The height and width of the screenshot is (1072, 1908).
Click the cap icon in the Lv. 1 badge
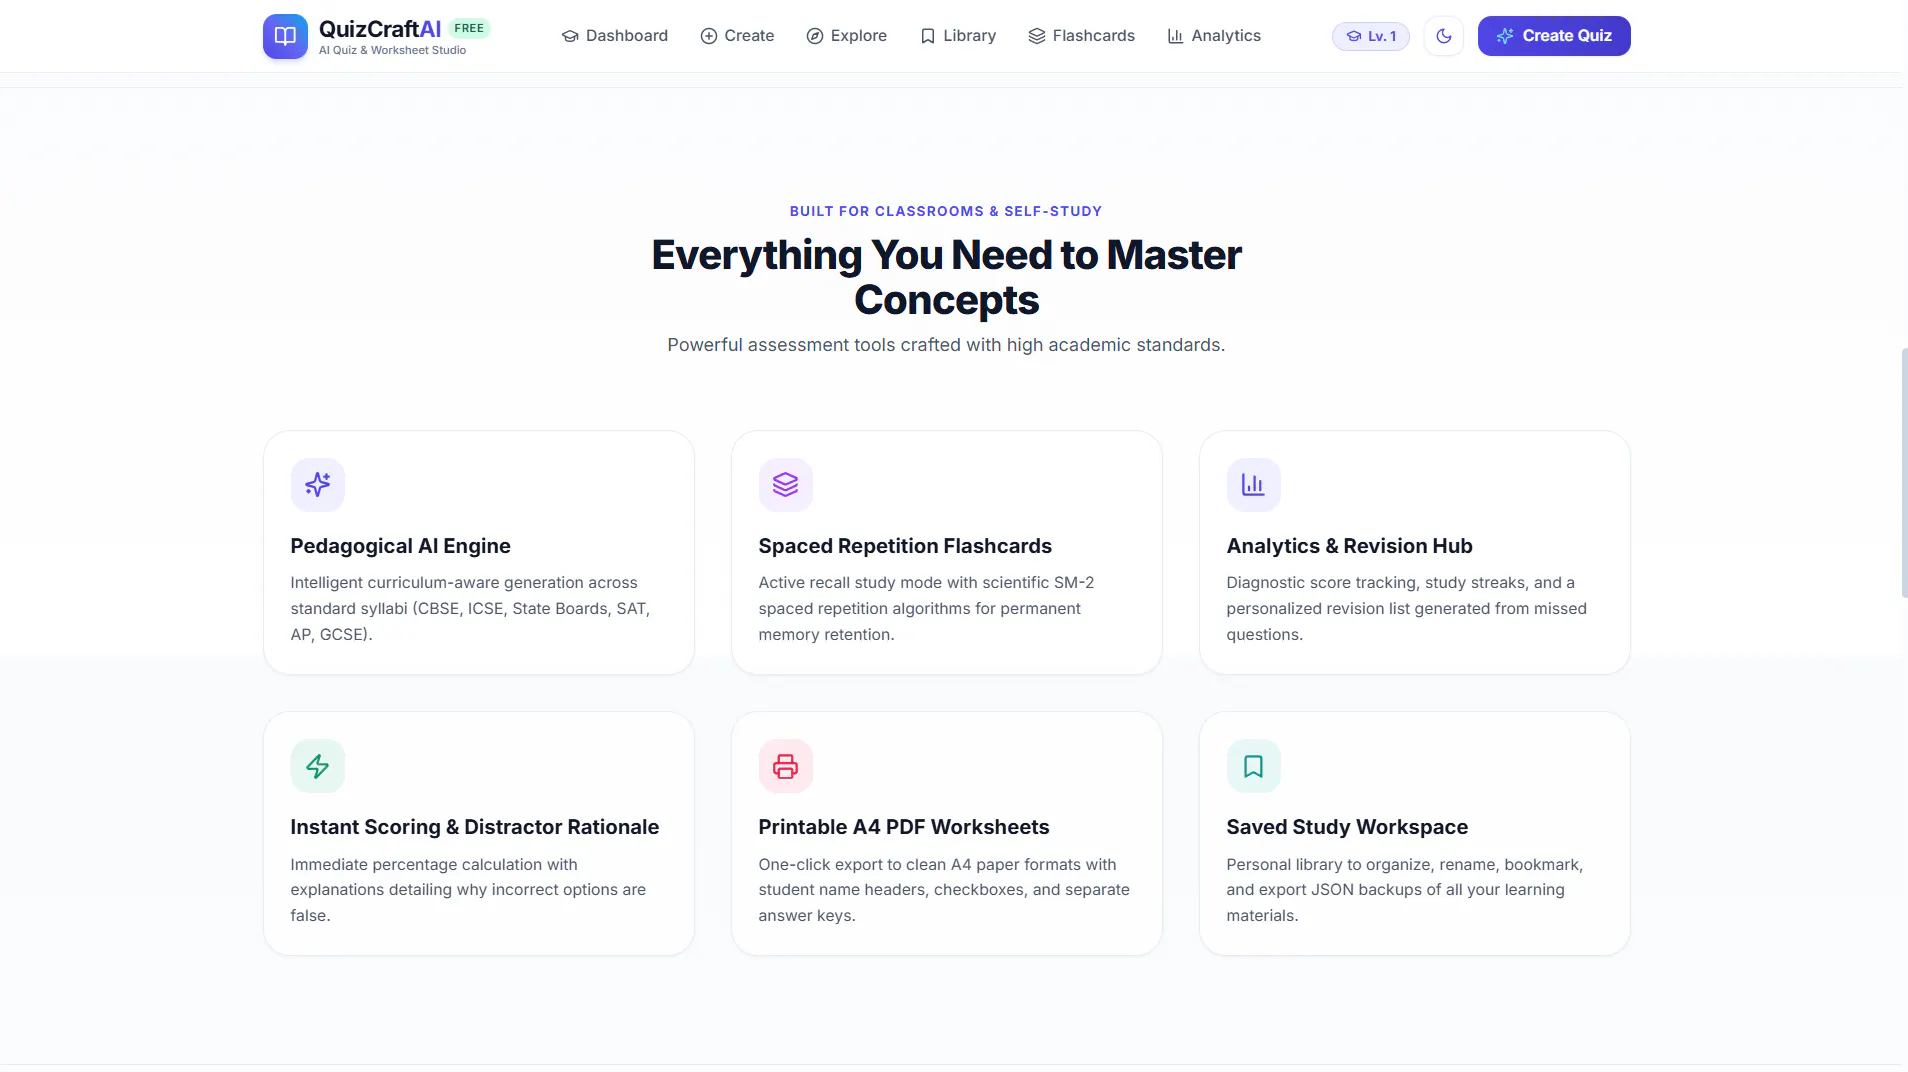pos(1354,36)
